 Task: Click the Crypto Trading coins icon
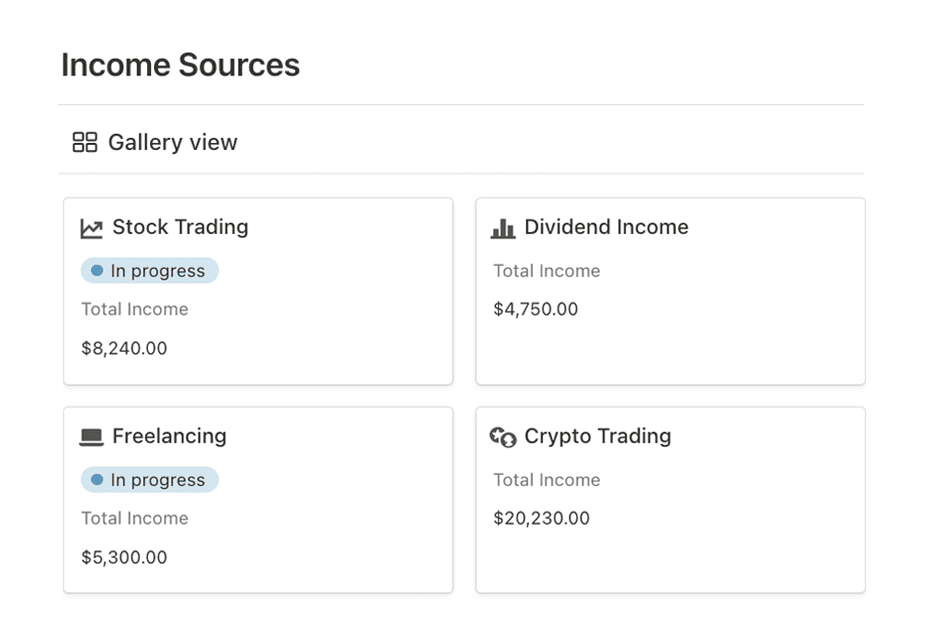502,436
